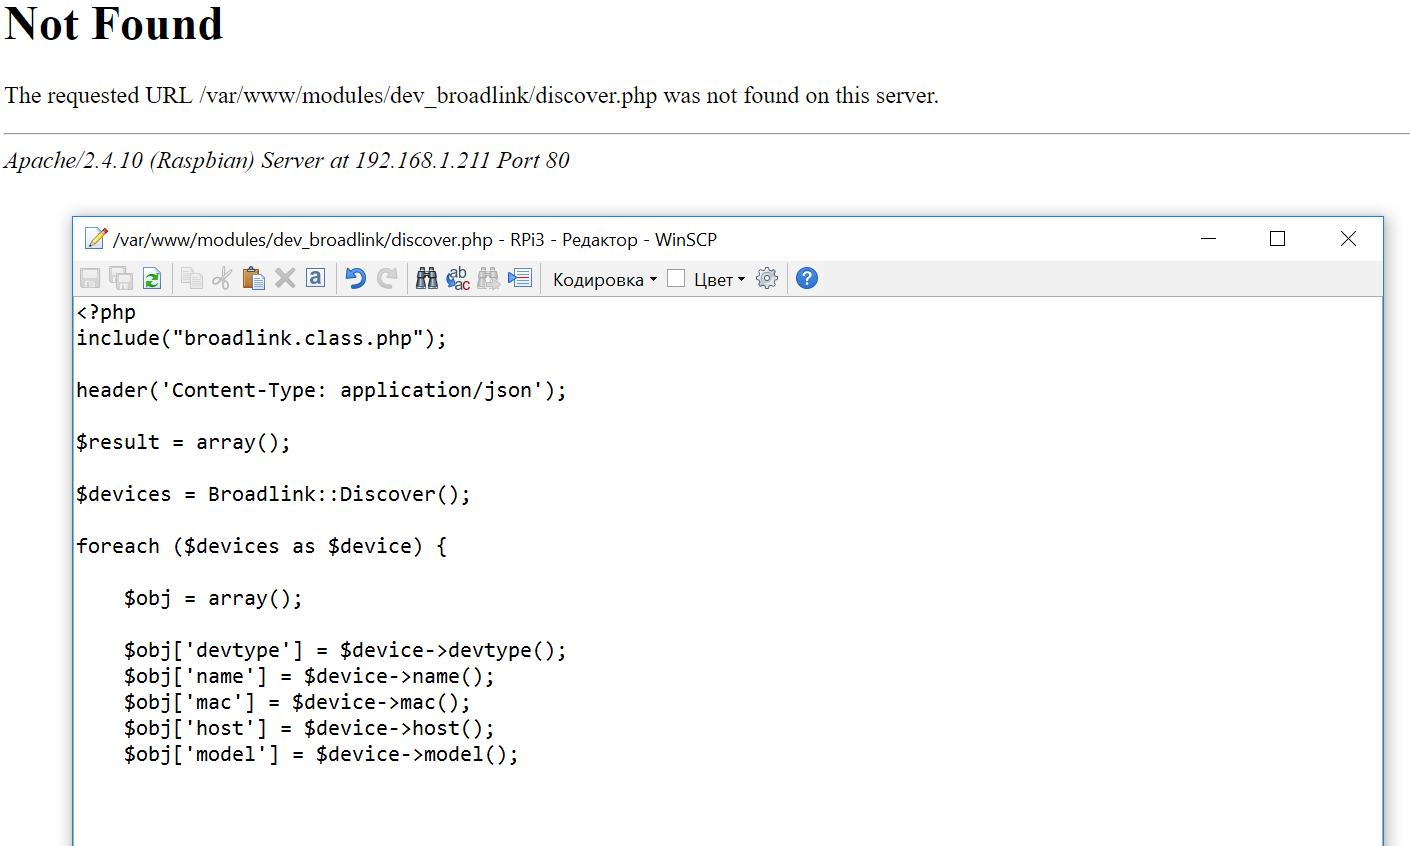1410x846 pixels.
Task: Reload the file with green arrows icon
Action: (x=152, y=279)
